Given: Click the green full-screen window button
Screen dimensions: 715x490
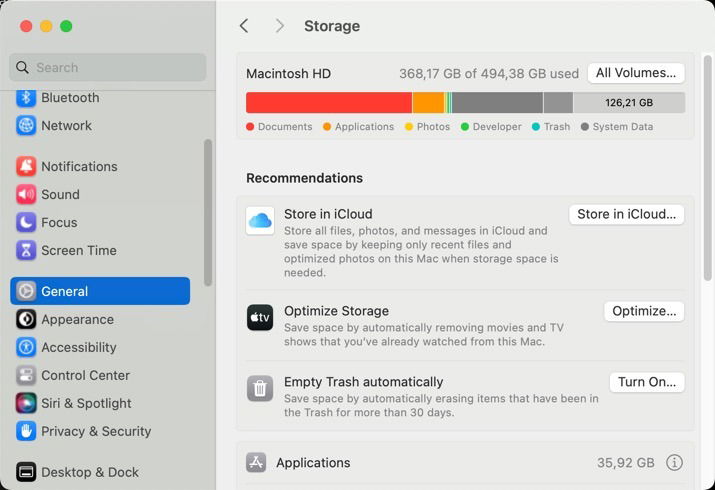Looking at the screenshot, I should tap(66, 26).
